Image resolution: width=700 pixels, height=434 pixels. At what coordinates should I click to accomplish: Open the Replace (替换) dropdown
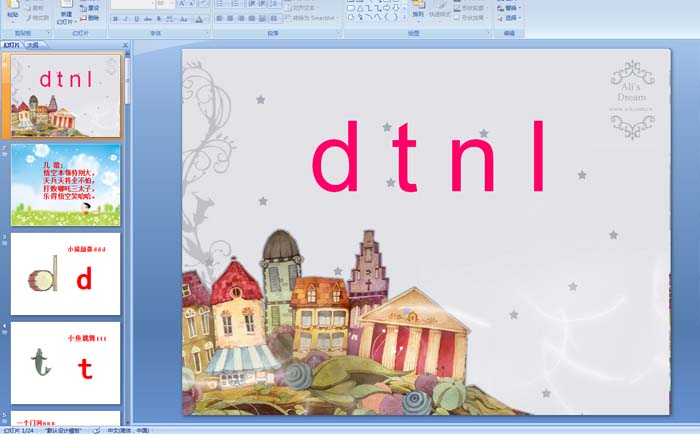point(509,8)
